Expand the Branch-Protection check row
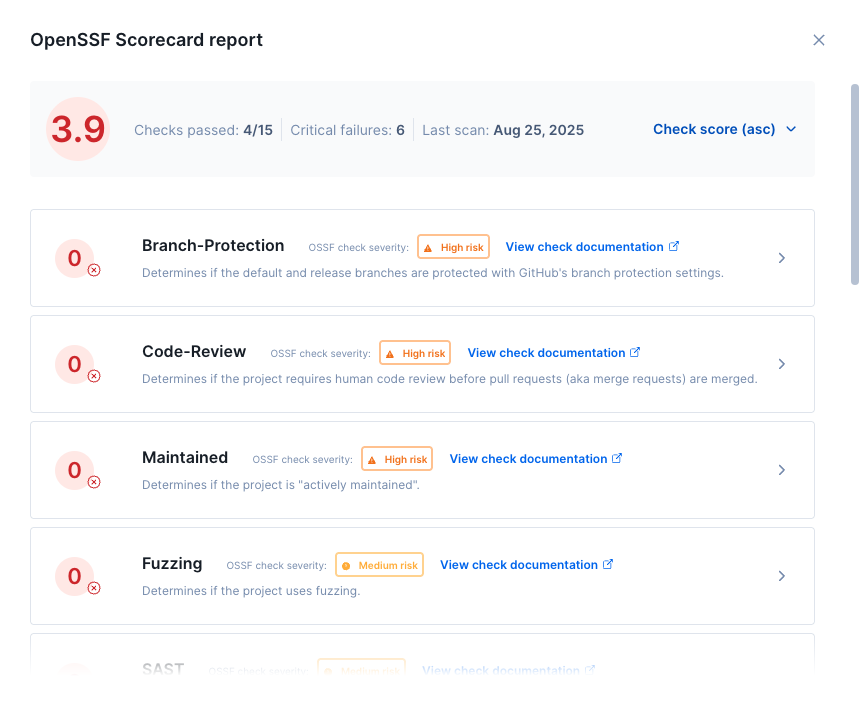Viewport: 860px width, 707px height. click(x=782, y=258)
